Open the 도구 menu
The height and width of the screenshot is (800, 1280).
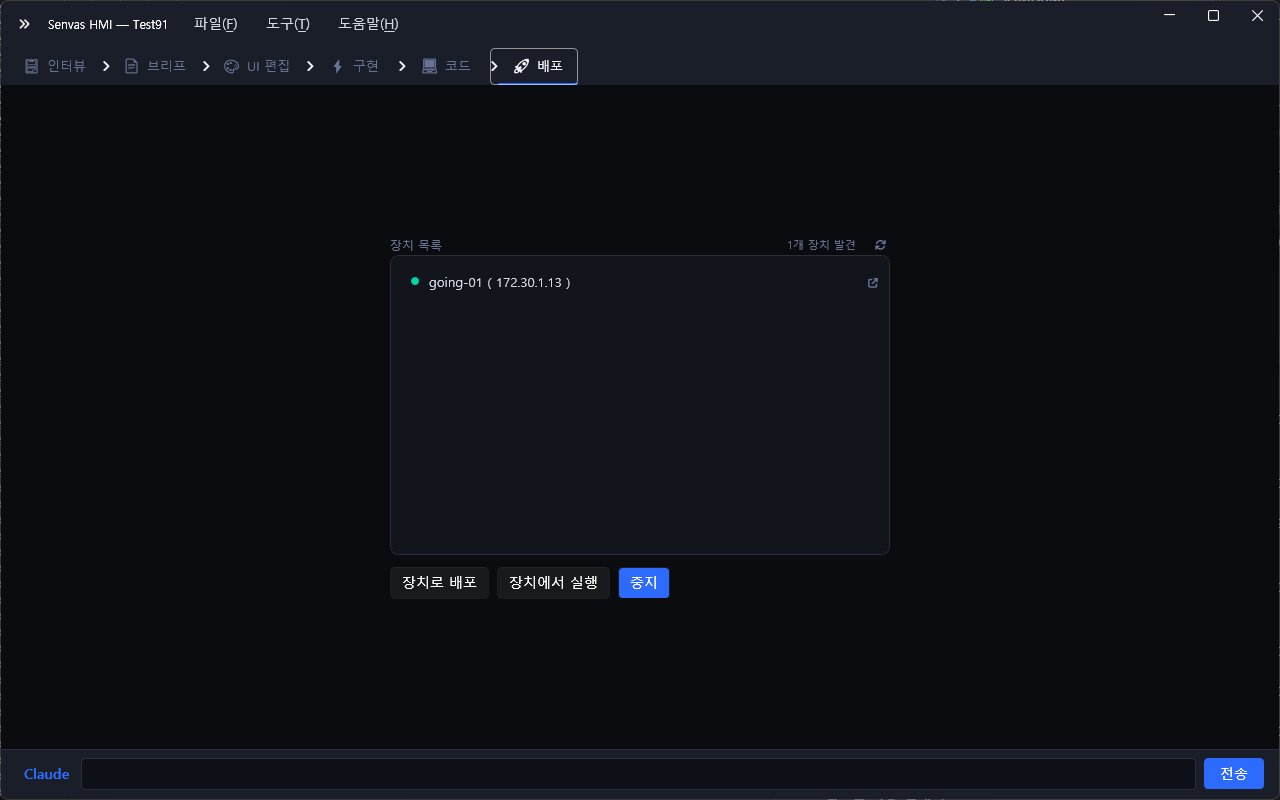287,24
